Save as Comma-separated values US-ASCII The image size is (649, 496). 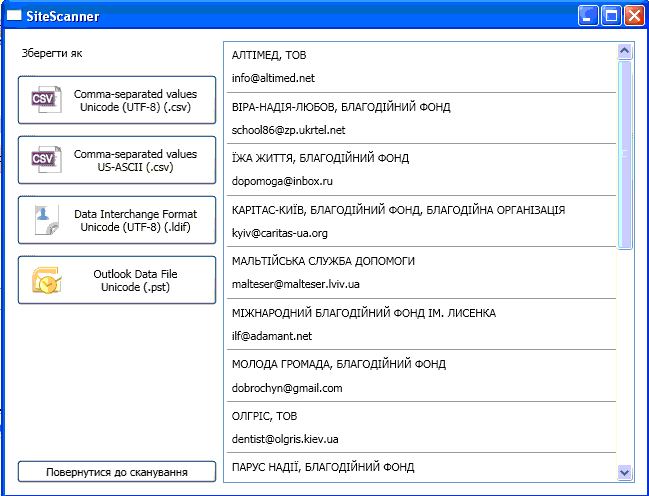tap(117, 160)
